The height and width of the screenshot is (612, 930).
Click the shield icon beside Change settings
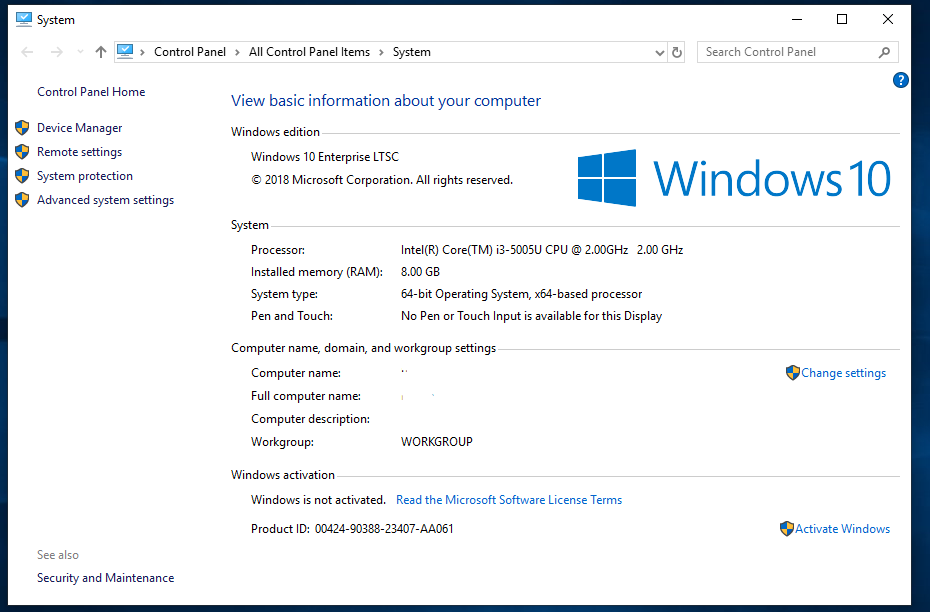coord(792,373)
